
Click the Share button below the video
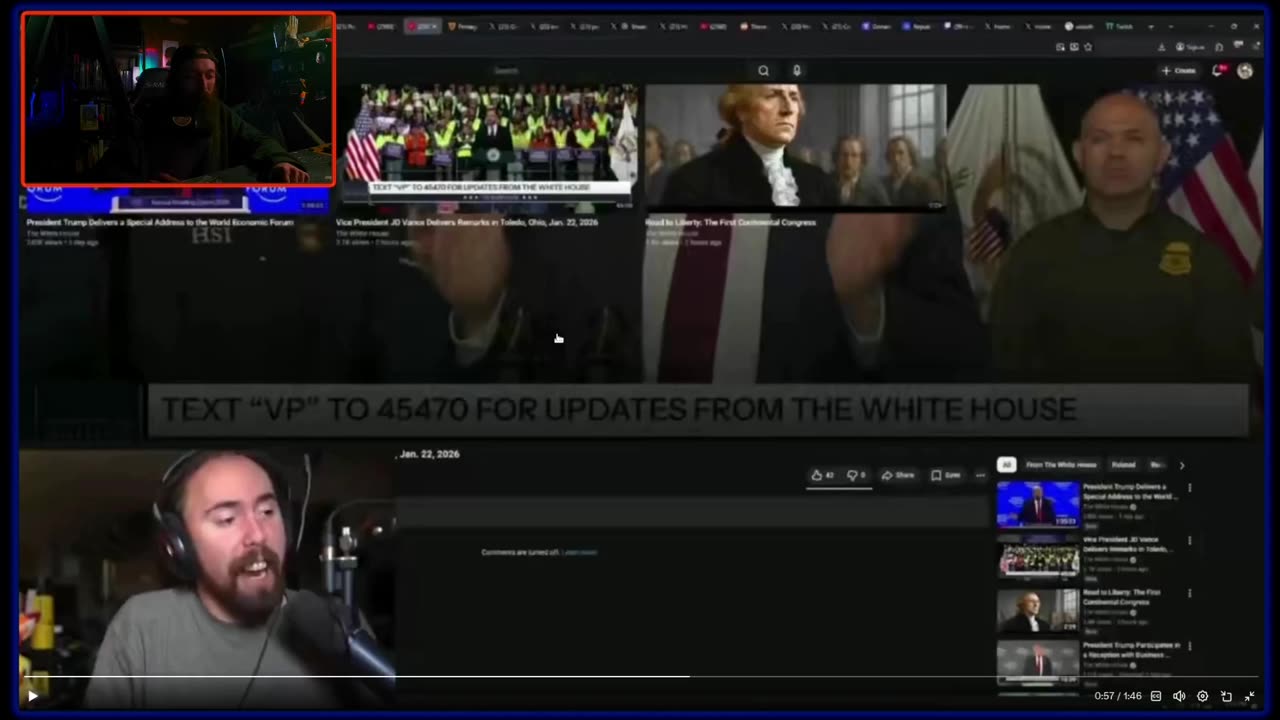(x=898, y=475)
